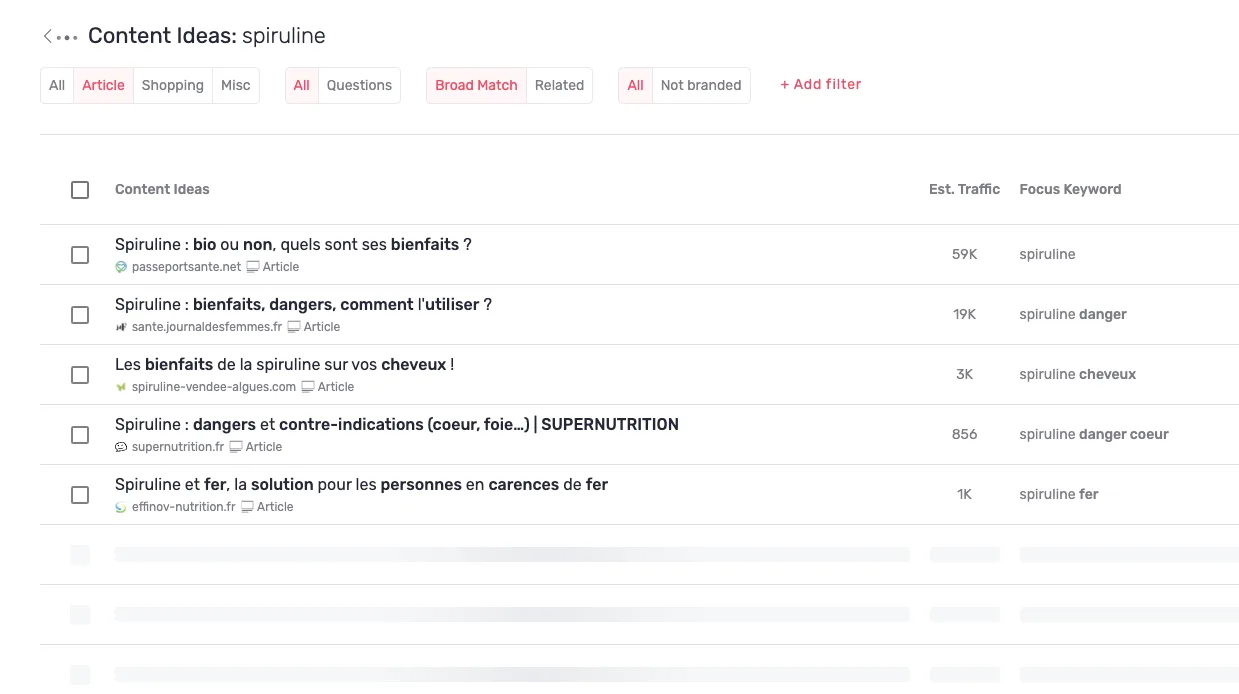The width and height of the screenshot is (1239, 694).
Task: Check the box for 'carences de fer' idea
Action: click(80, 495)
